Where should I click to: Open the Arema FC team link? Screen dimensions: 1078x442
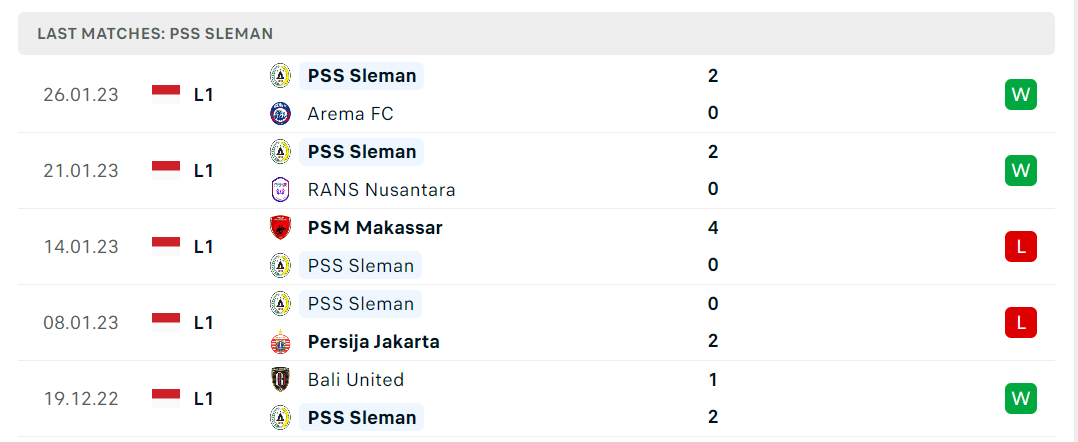[351, 113]
